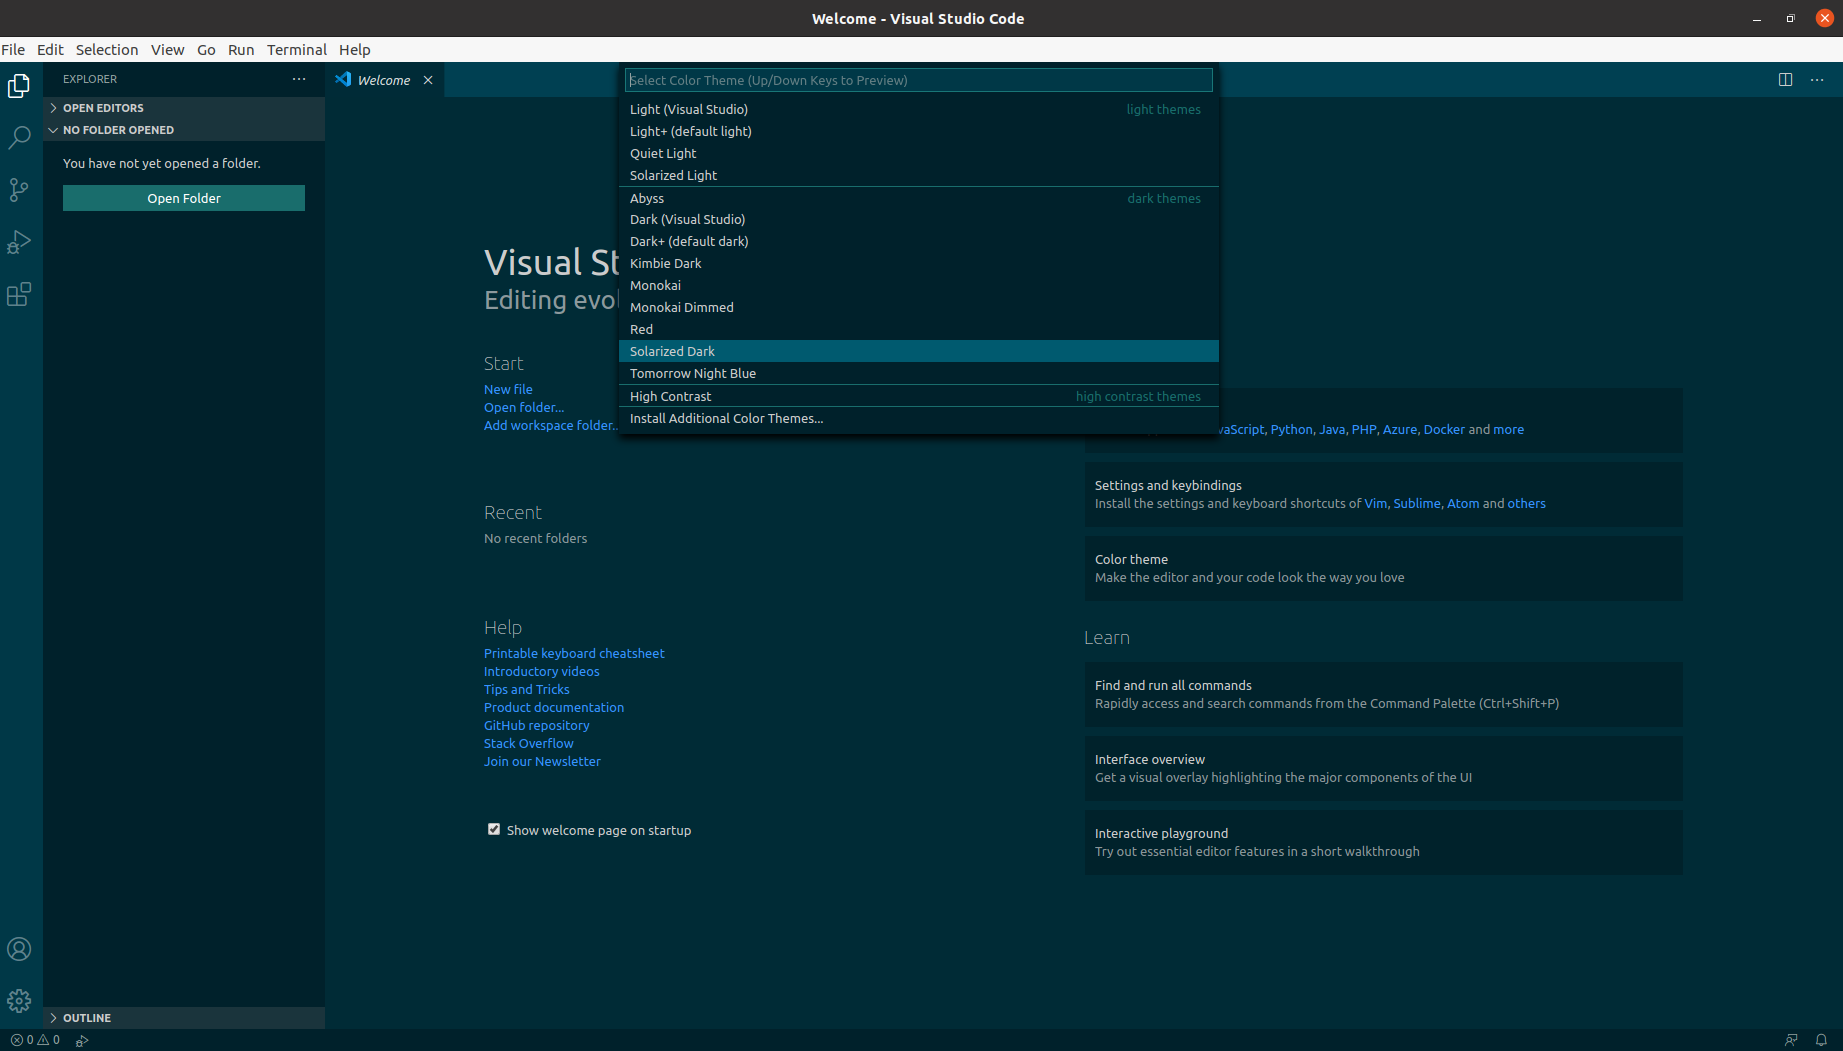Select the Quiet Light theme

click(918, 153)
